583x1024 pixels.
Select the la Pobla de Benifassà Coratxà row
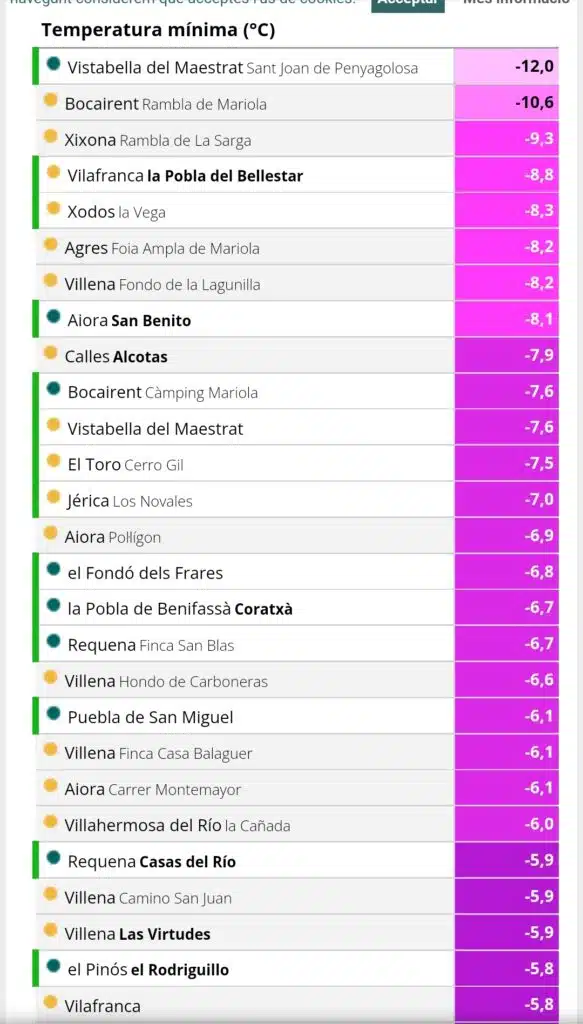pyautogui.click(x=297, y=608)
